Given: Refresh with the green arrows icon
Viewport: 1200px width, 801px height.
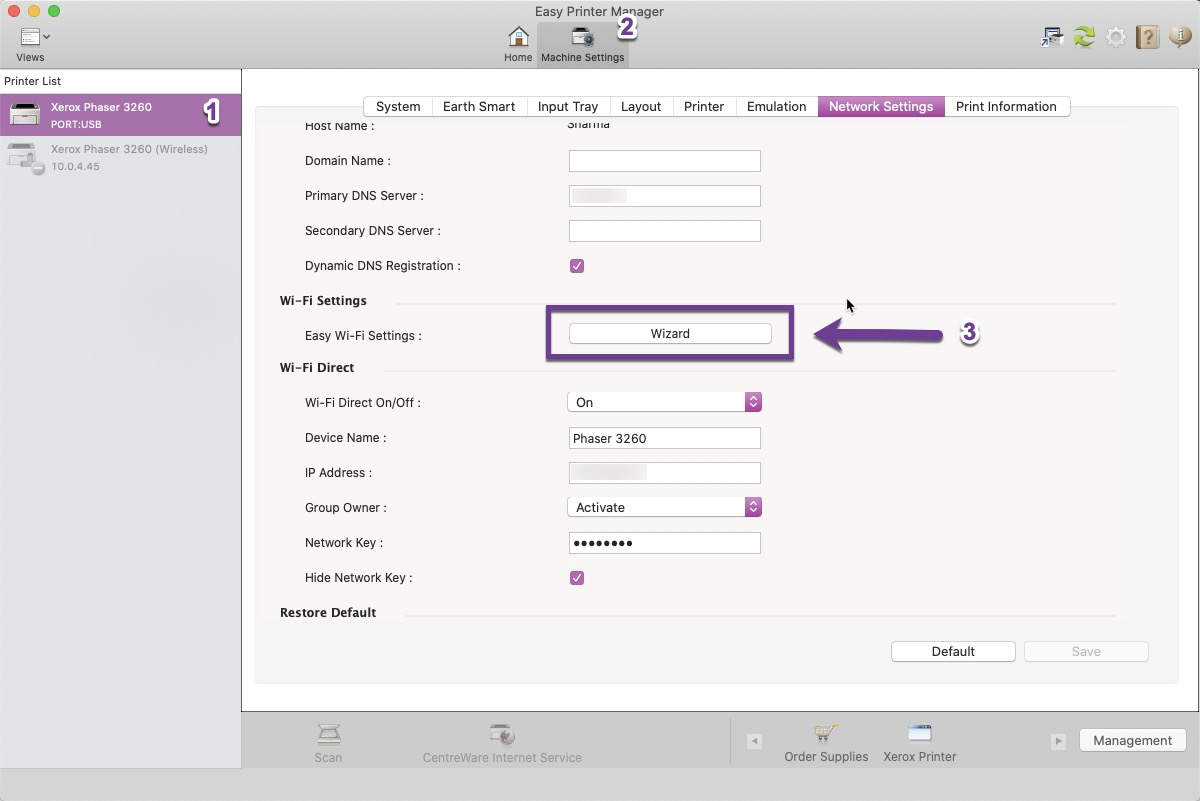Looking at the screenshot, I should [x=1084, y=37].
